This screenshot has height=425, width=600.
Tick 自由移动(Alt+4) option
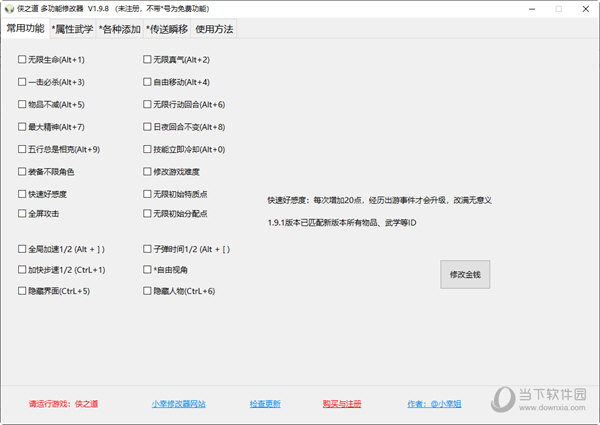pyautogui.click(x=147, y=82)
